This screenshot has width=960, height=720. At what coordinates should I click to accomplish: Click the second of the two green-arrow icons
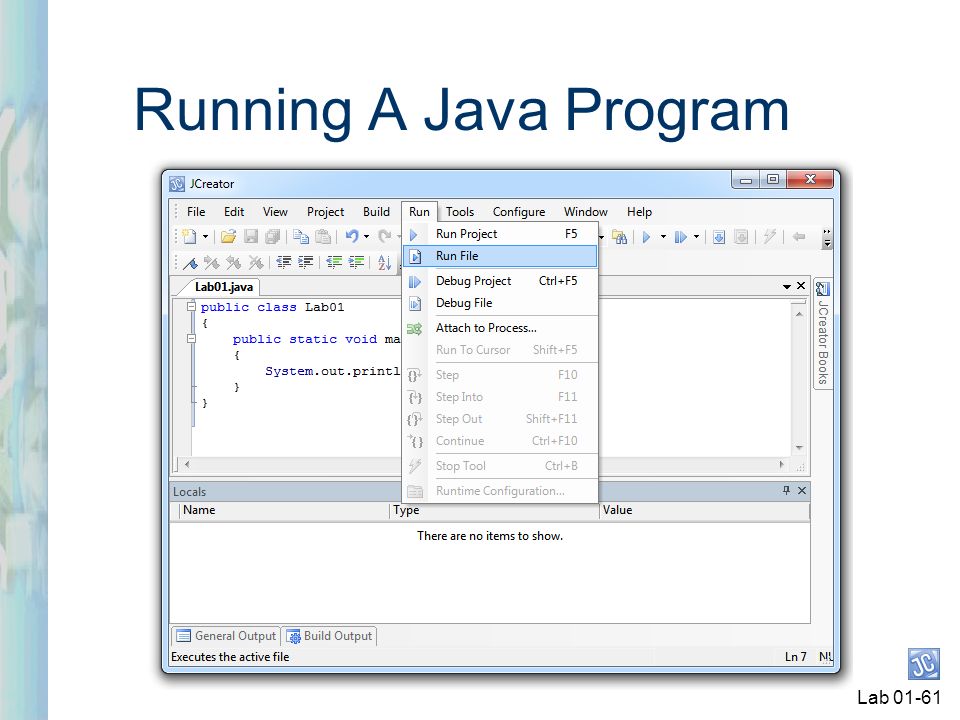(356, 263)
